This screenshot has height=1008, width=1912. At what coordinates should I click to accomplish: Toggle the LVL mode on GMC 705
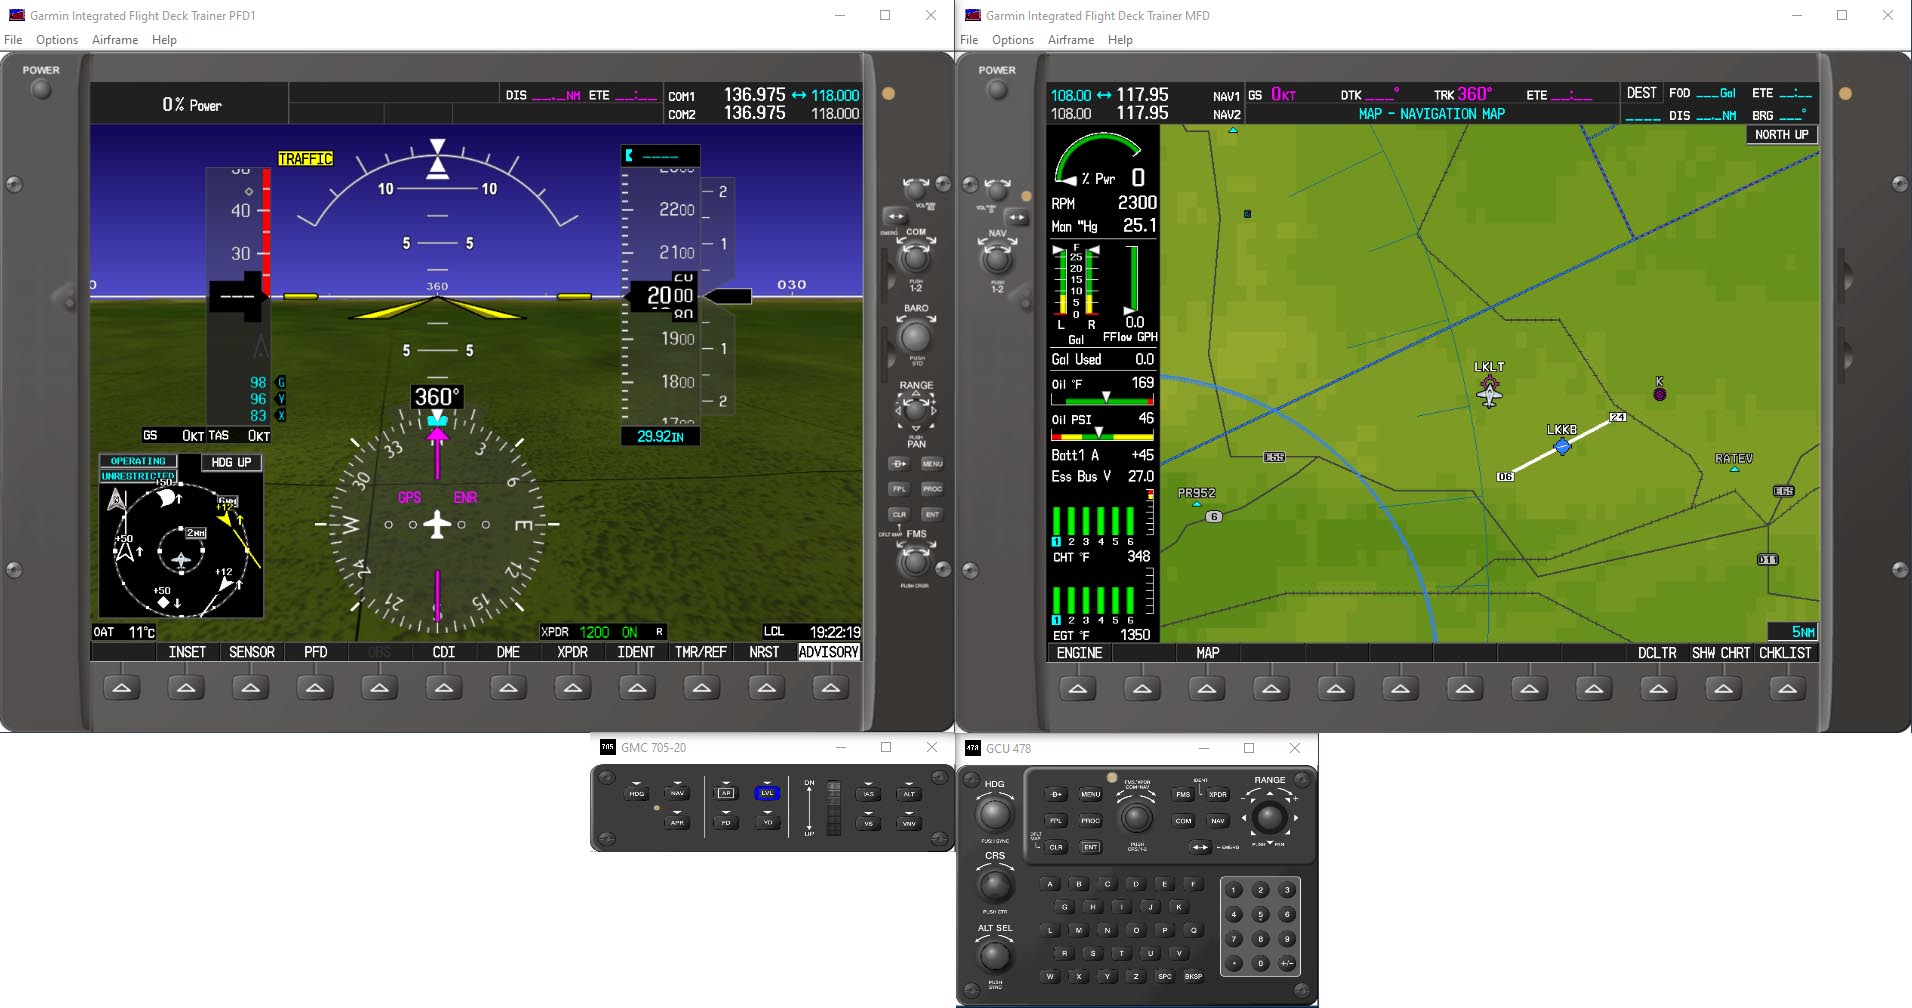coord(767,793)
